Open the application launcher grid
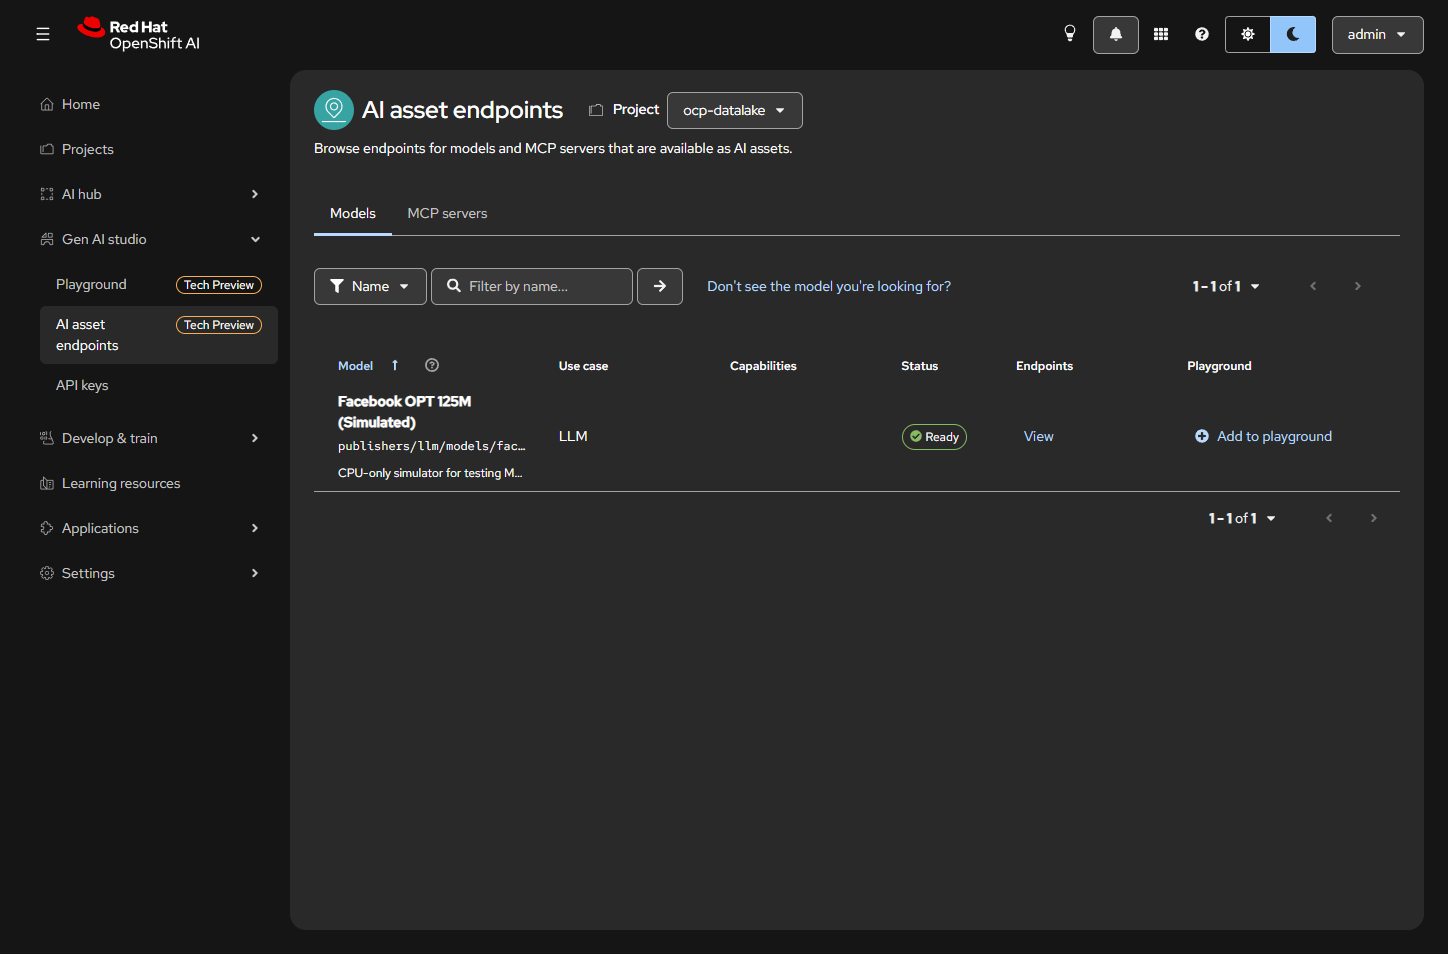 point(1161,34)
